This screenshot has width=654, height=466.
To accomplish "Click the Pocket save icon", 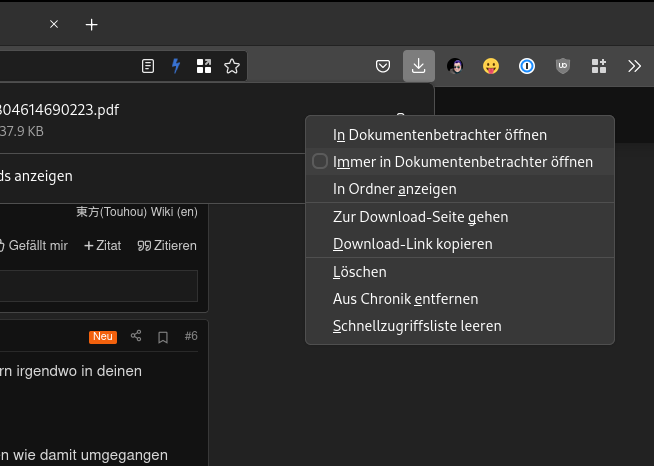I will click(383, 66).
